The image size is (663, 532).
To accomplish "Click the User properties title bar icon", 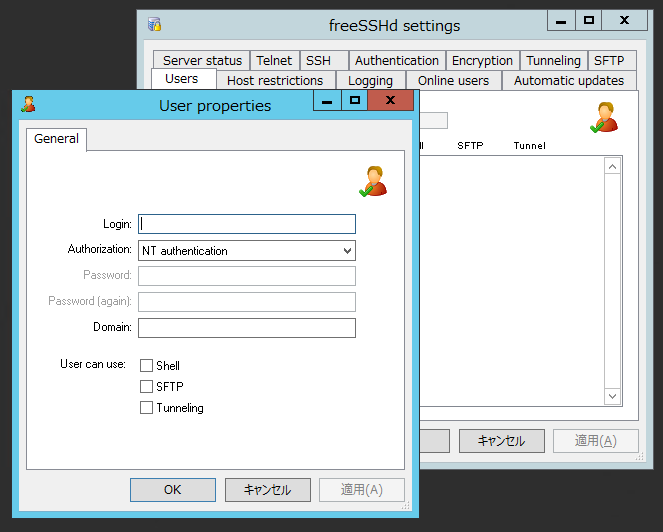I will click(x=28, y=104).
